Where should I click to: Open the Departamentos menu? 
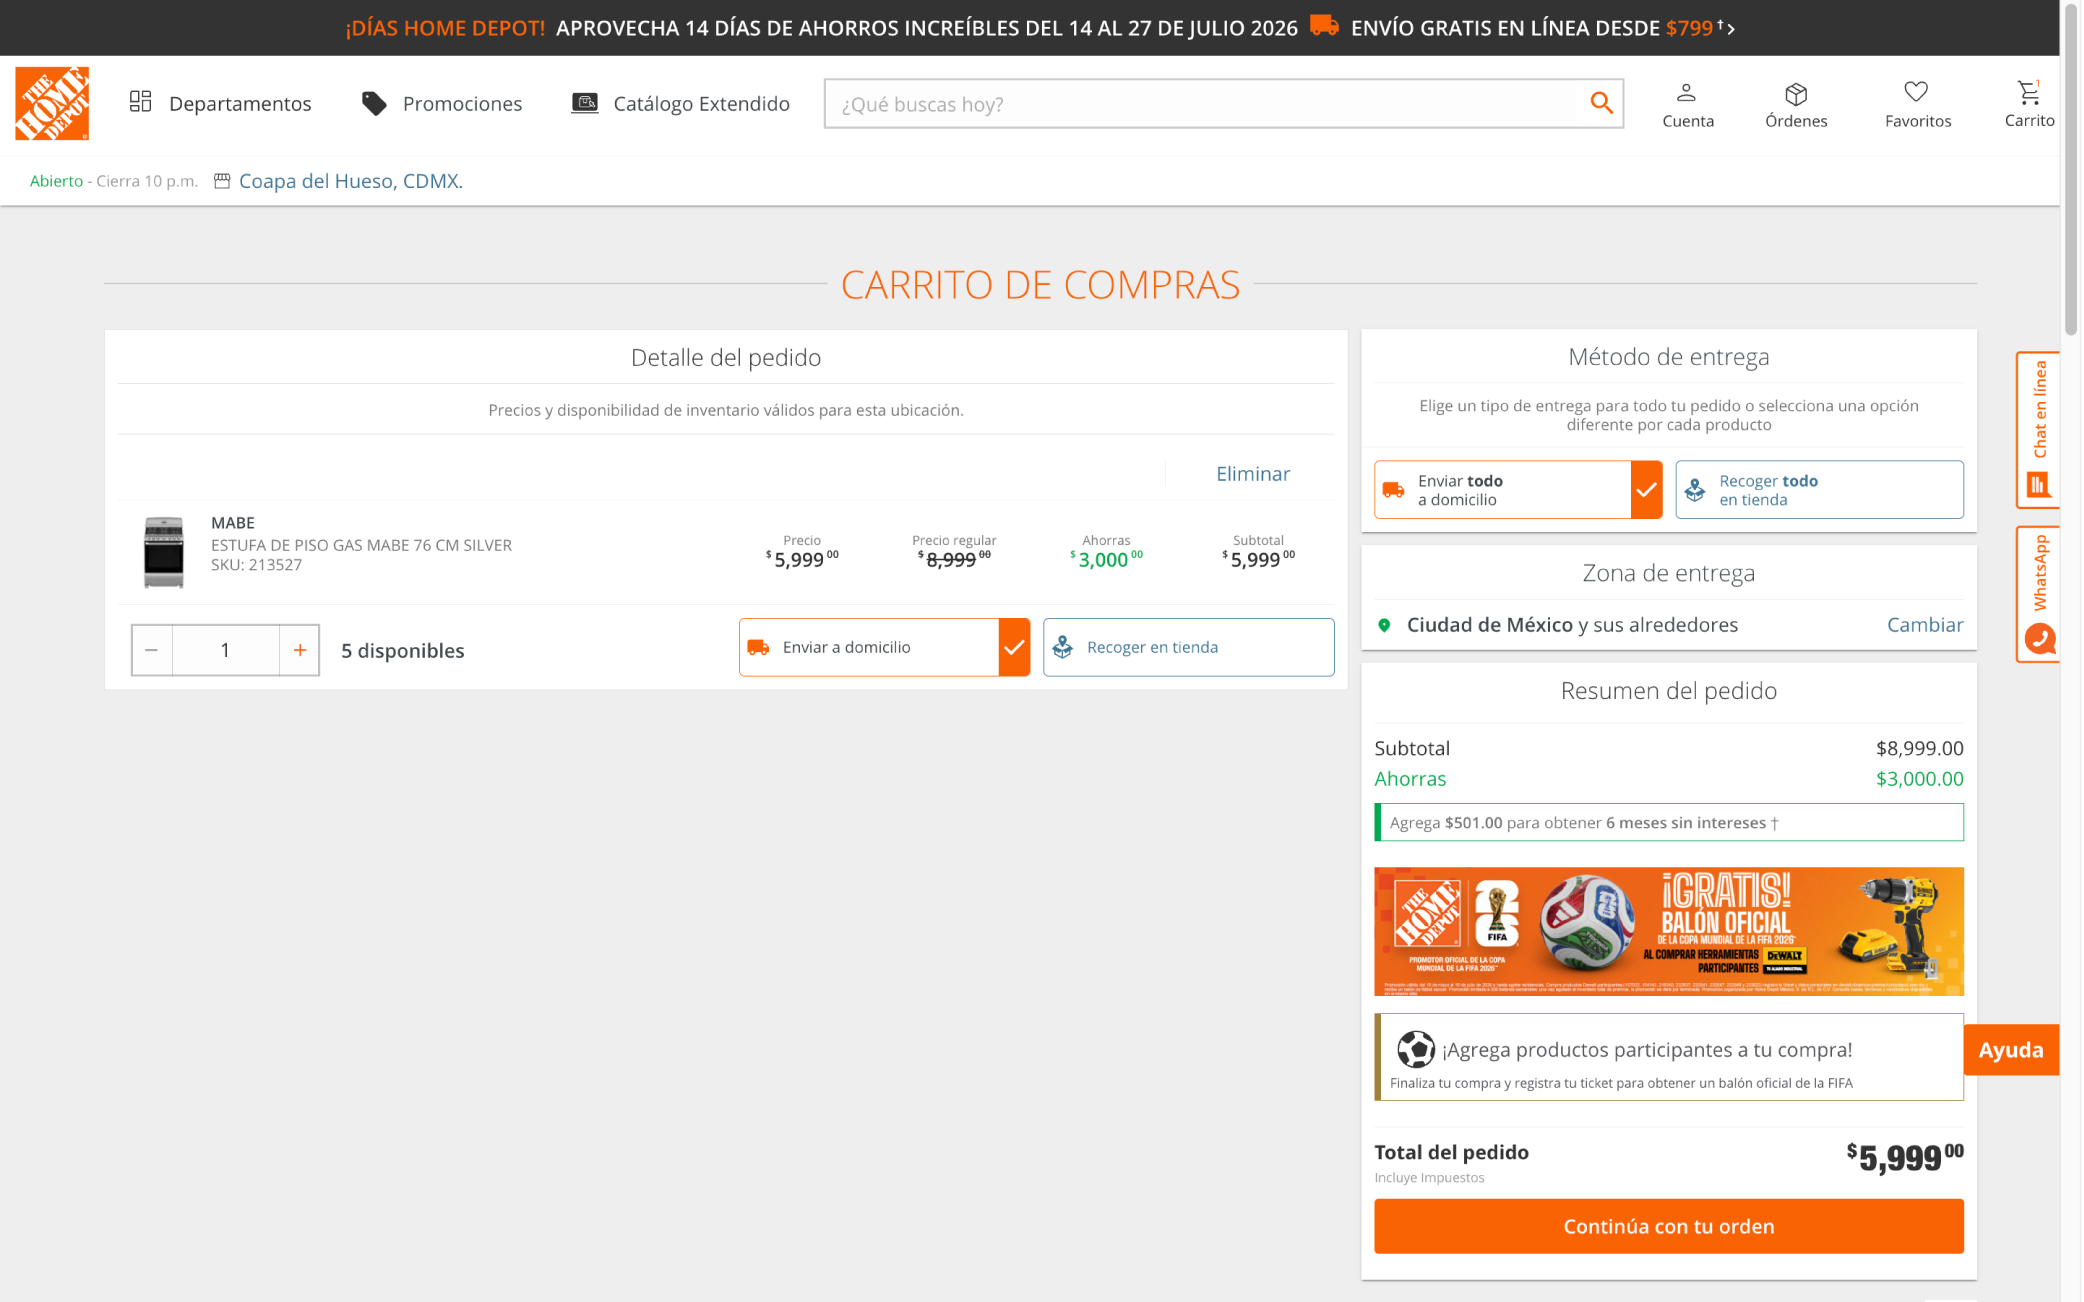click(220, 103)
